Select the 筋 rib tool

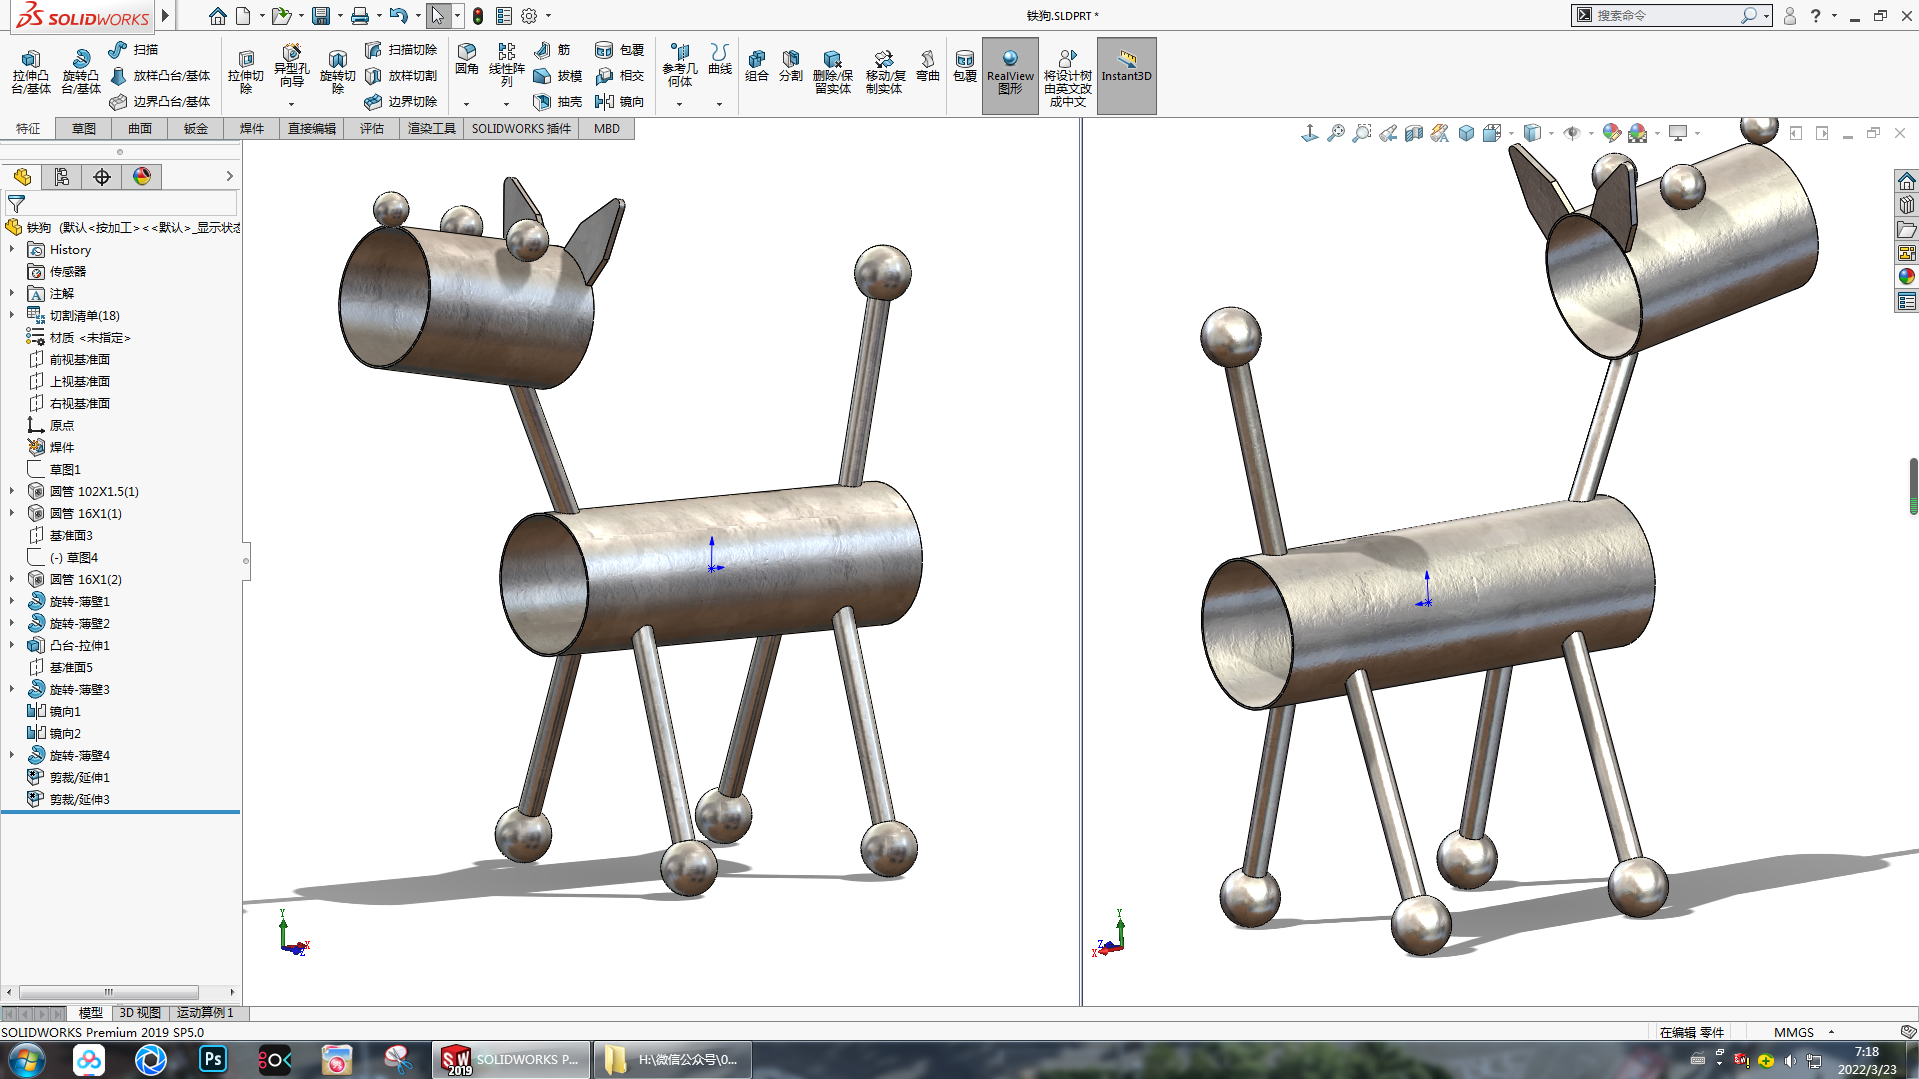point(552,49)
